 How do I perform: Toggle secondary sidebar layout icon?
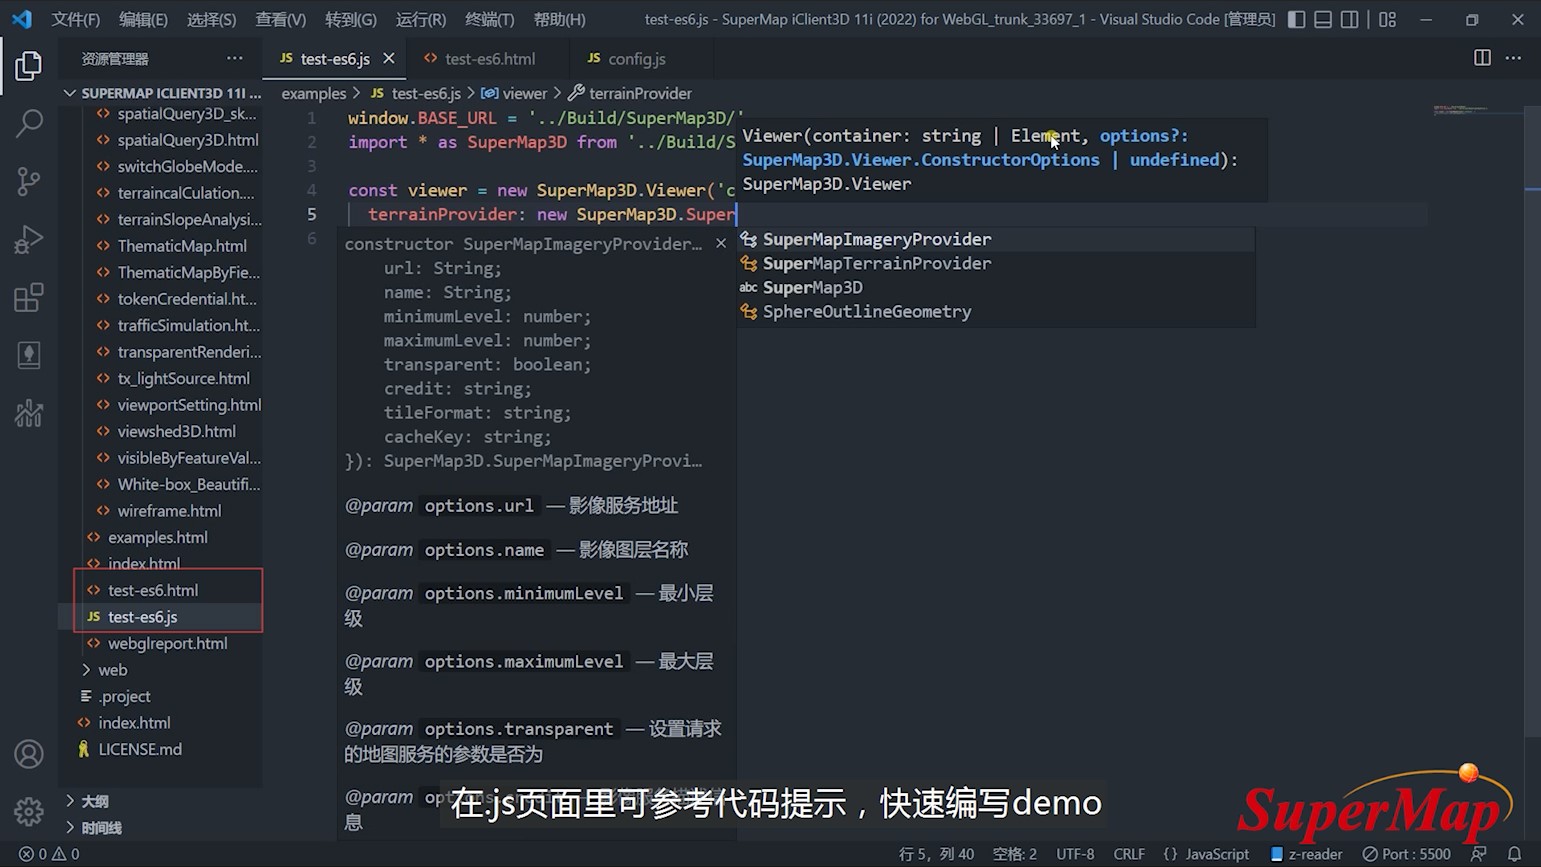1350,19
